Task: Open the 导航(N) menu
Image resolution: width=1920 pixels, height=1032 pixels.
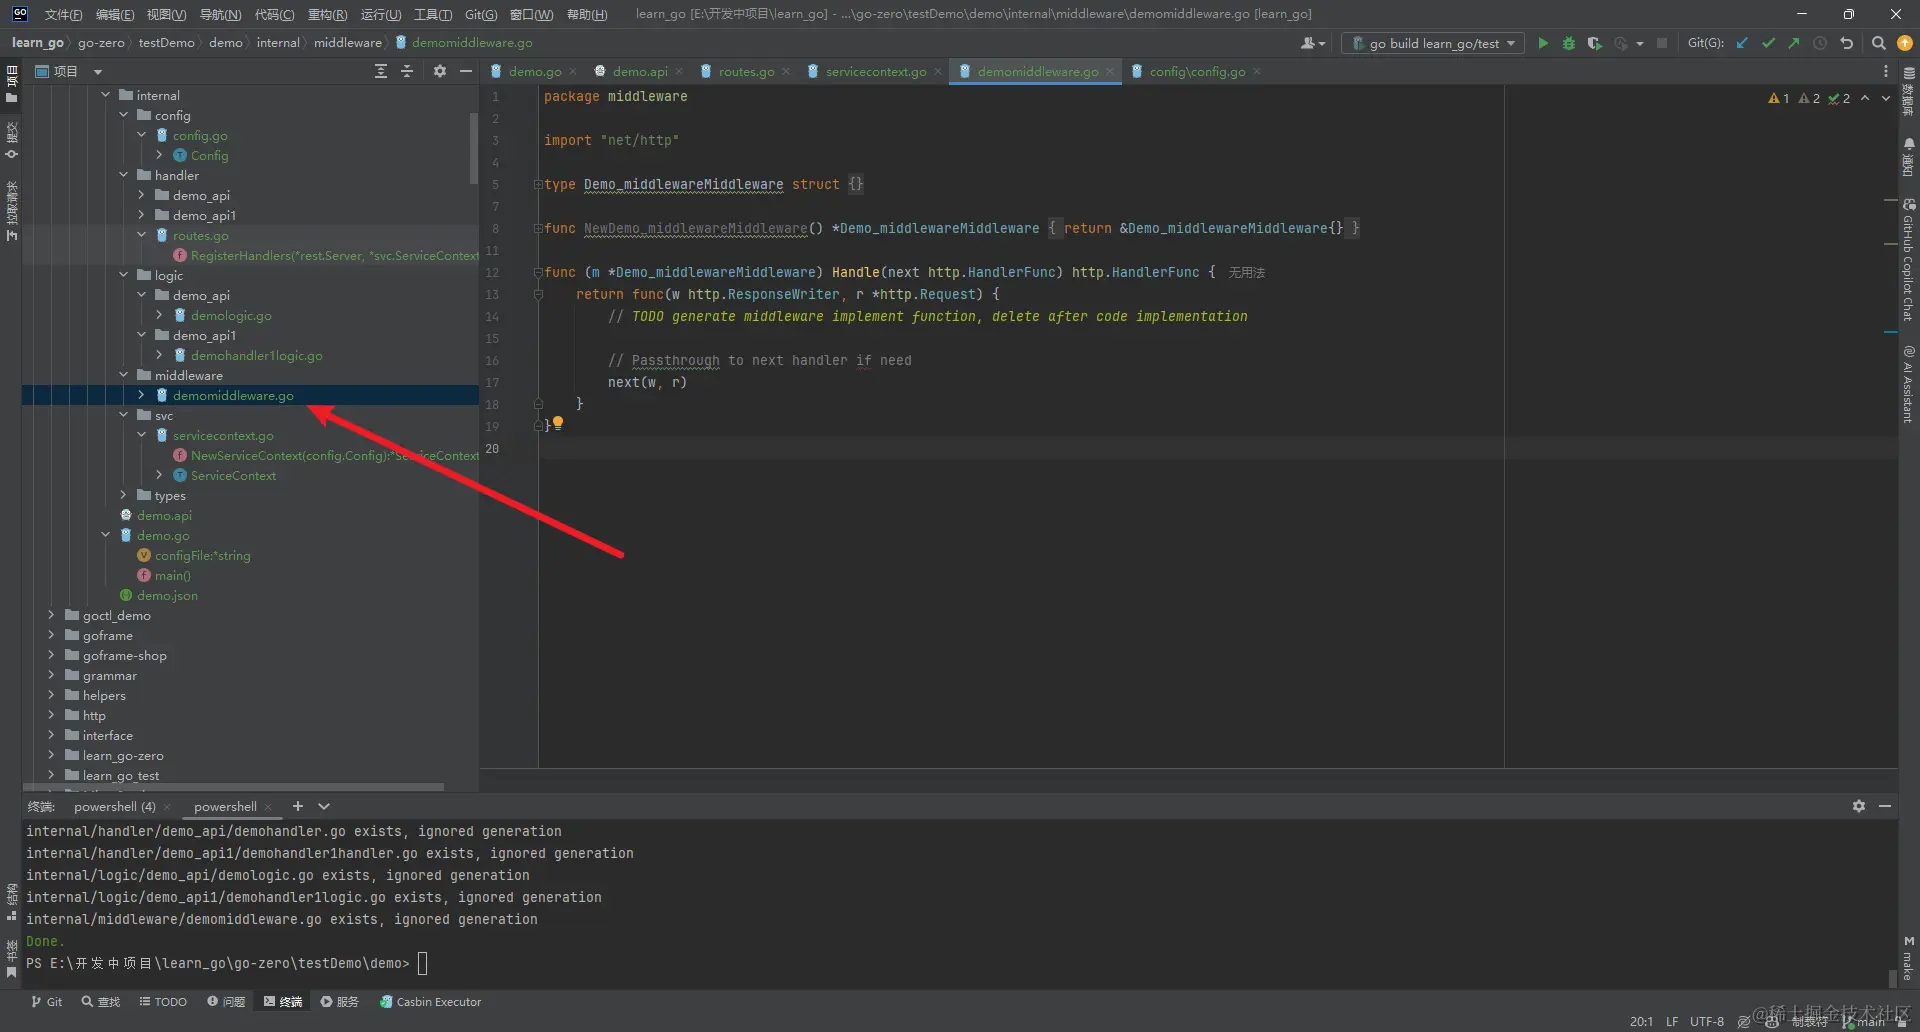Action: coord(220,14)
